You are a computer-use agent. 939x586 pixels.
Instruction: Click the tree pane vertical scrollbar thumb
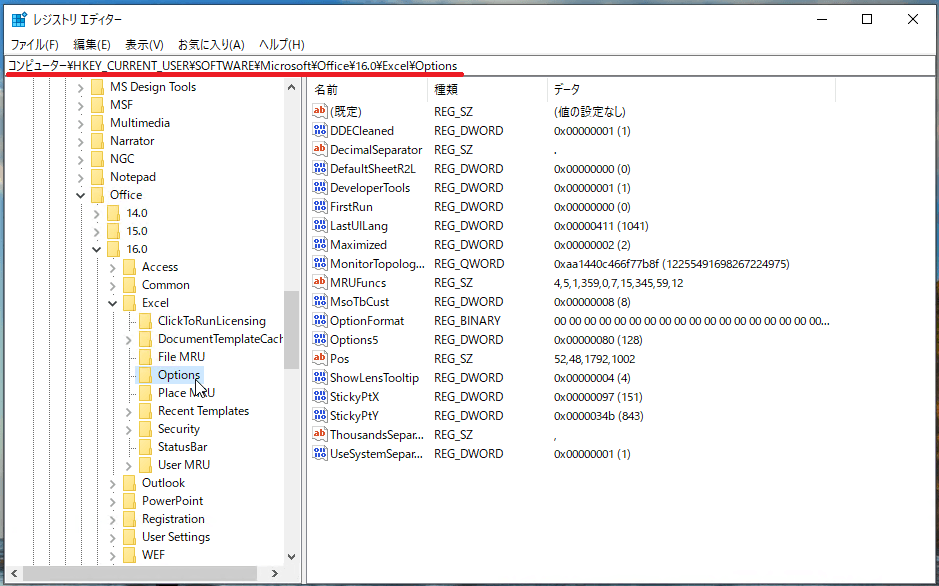pos(291,330)
